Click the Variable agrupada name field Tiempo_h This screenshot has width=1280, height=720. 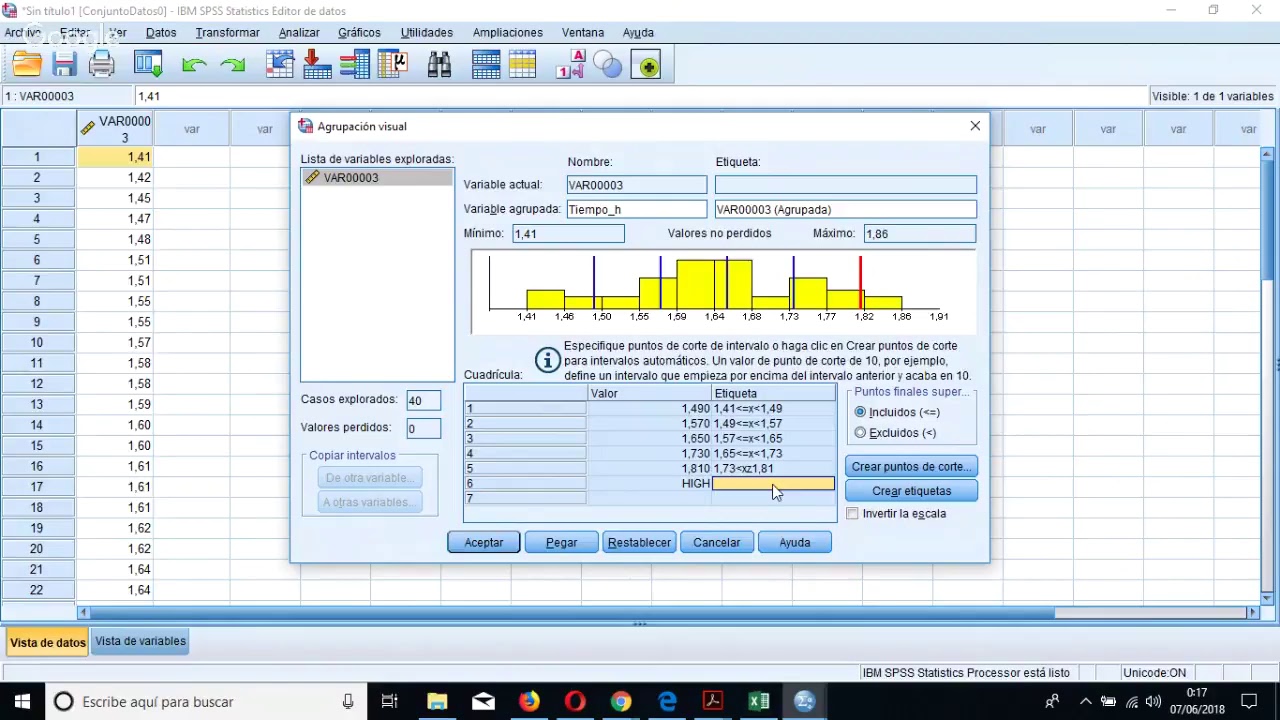click(x=637, y=209)
